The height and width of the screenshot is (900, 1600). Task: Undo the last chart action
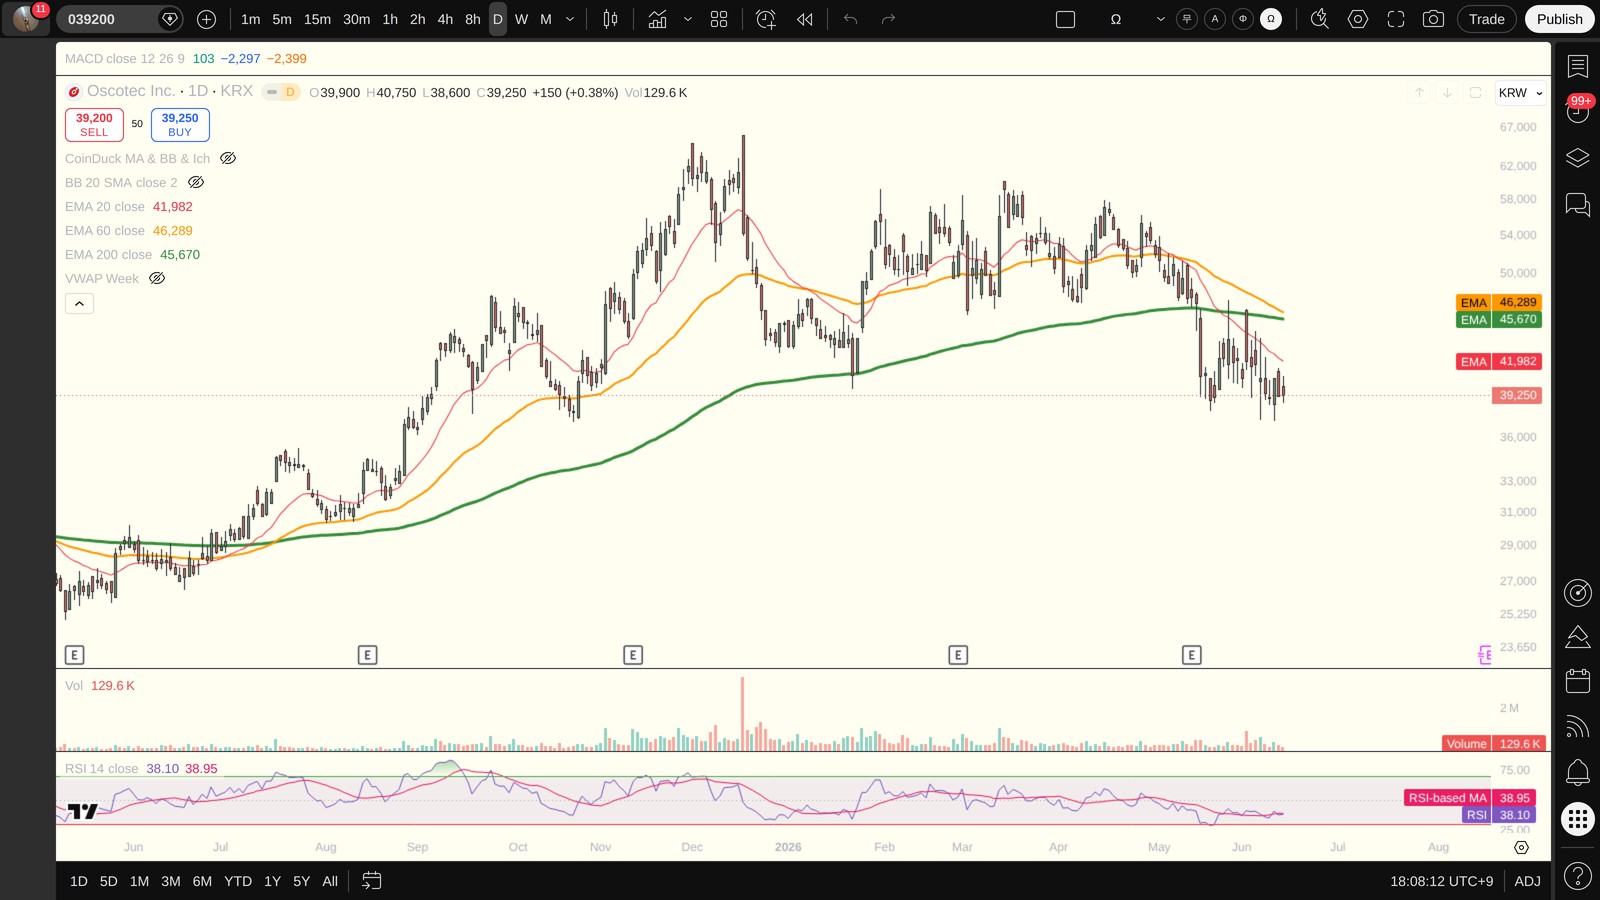(x=851, y=19)
